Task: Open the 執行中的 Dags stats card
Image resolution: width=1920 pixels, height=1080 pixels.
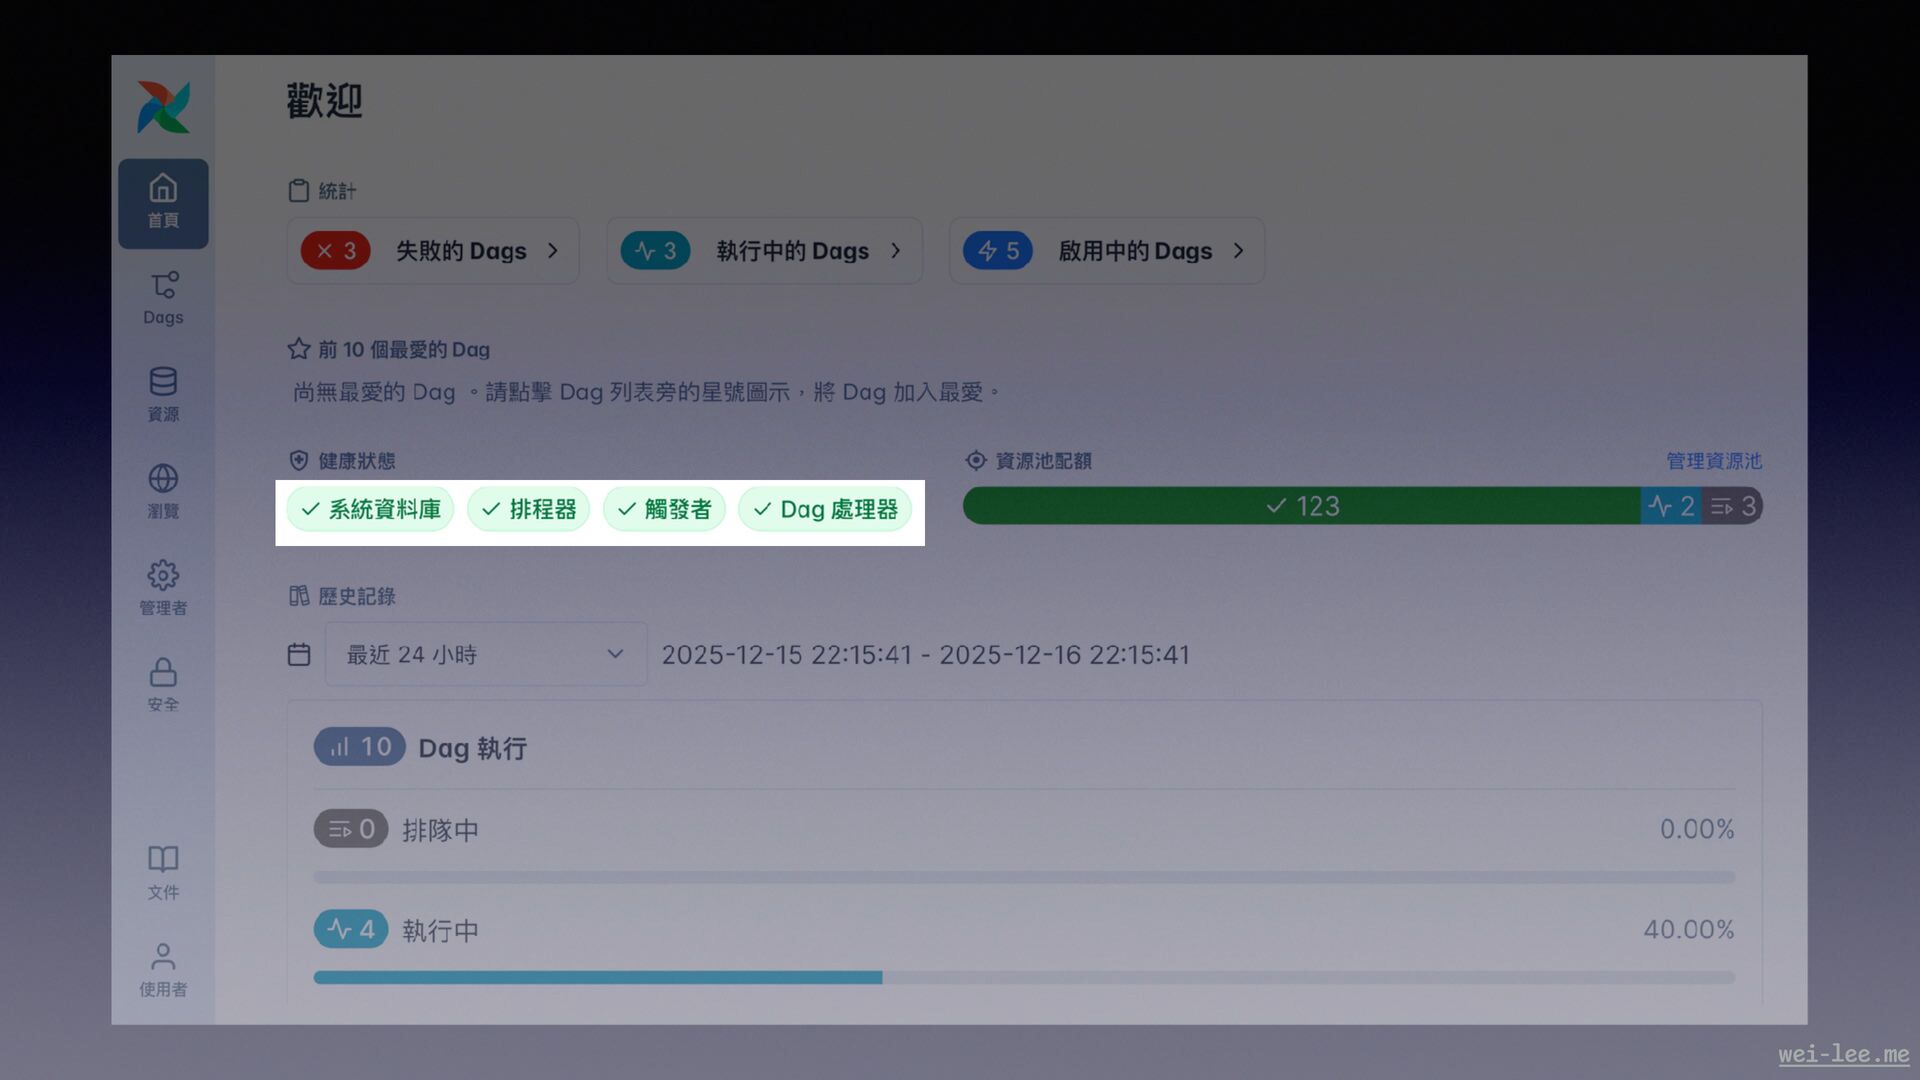Action: [x=764, y=251]
